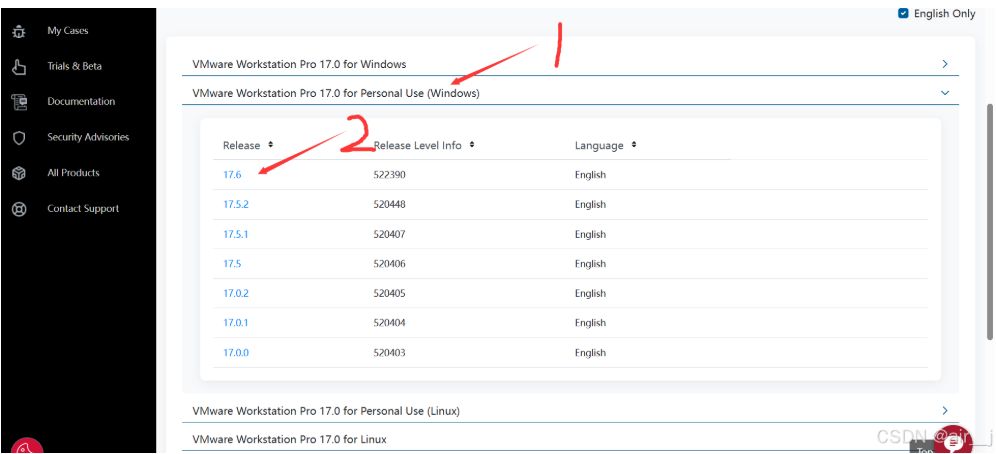996x454 pixels.
Task: Click the Release column header
Action: click(241, 145)
